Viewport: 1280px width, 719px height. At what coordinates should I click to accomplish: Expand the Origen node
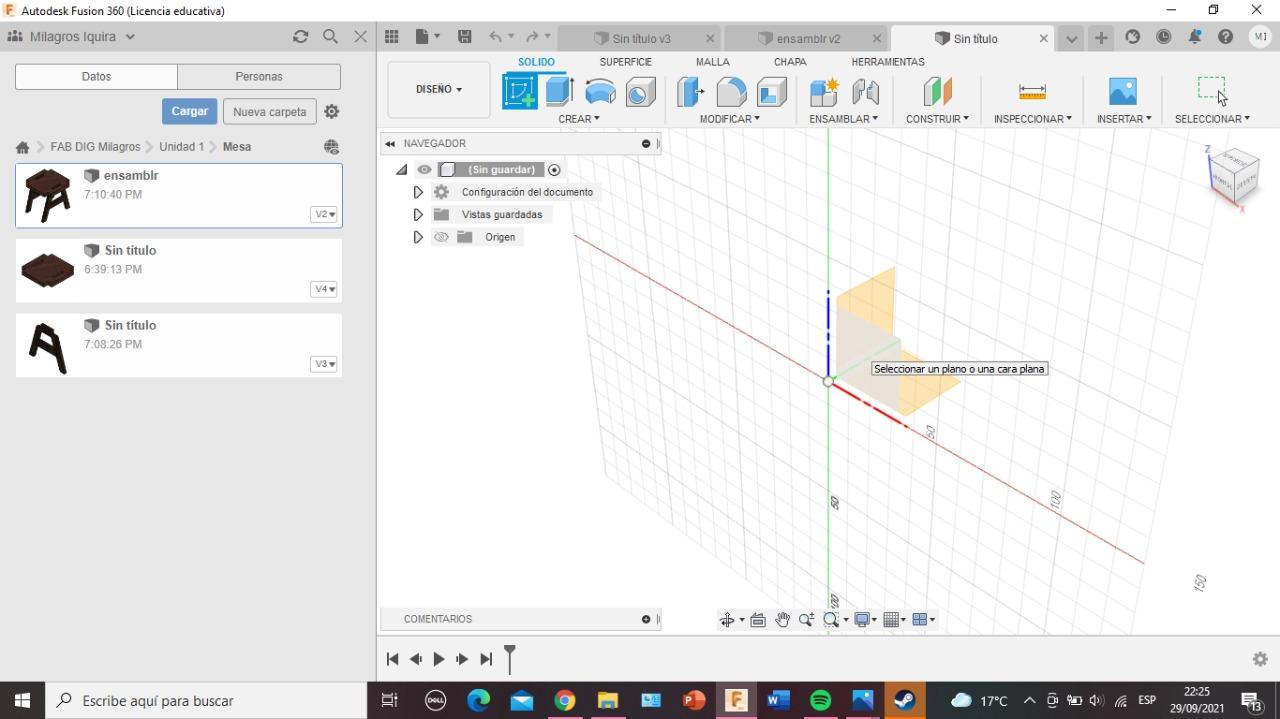[418, 237]
